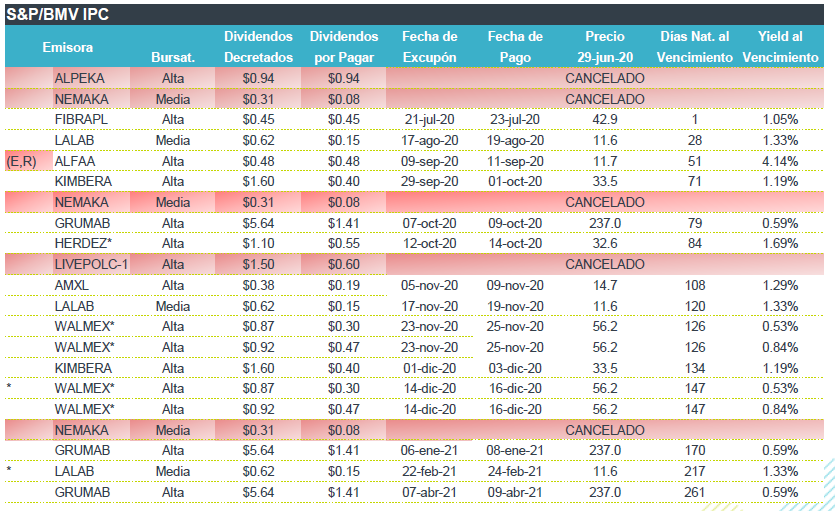Screen dimensions: 835x511
Task: Click the price value 32.6
Action: pos(605,243)
